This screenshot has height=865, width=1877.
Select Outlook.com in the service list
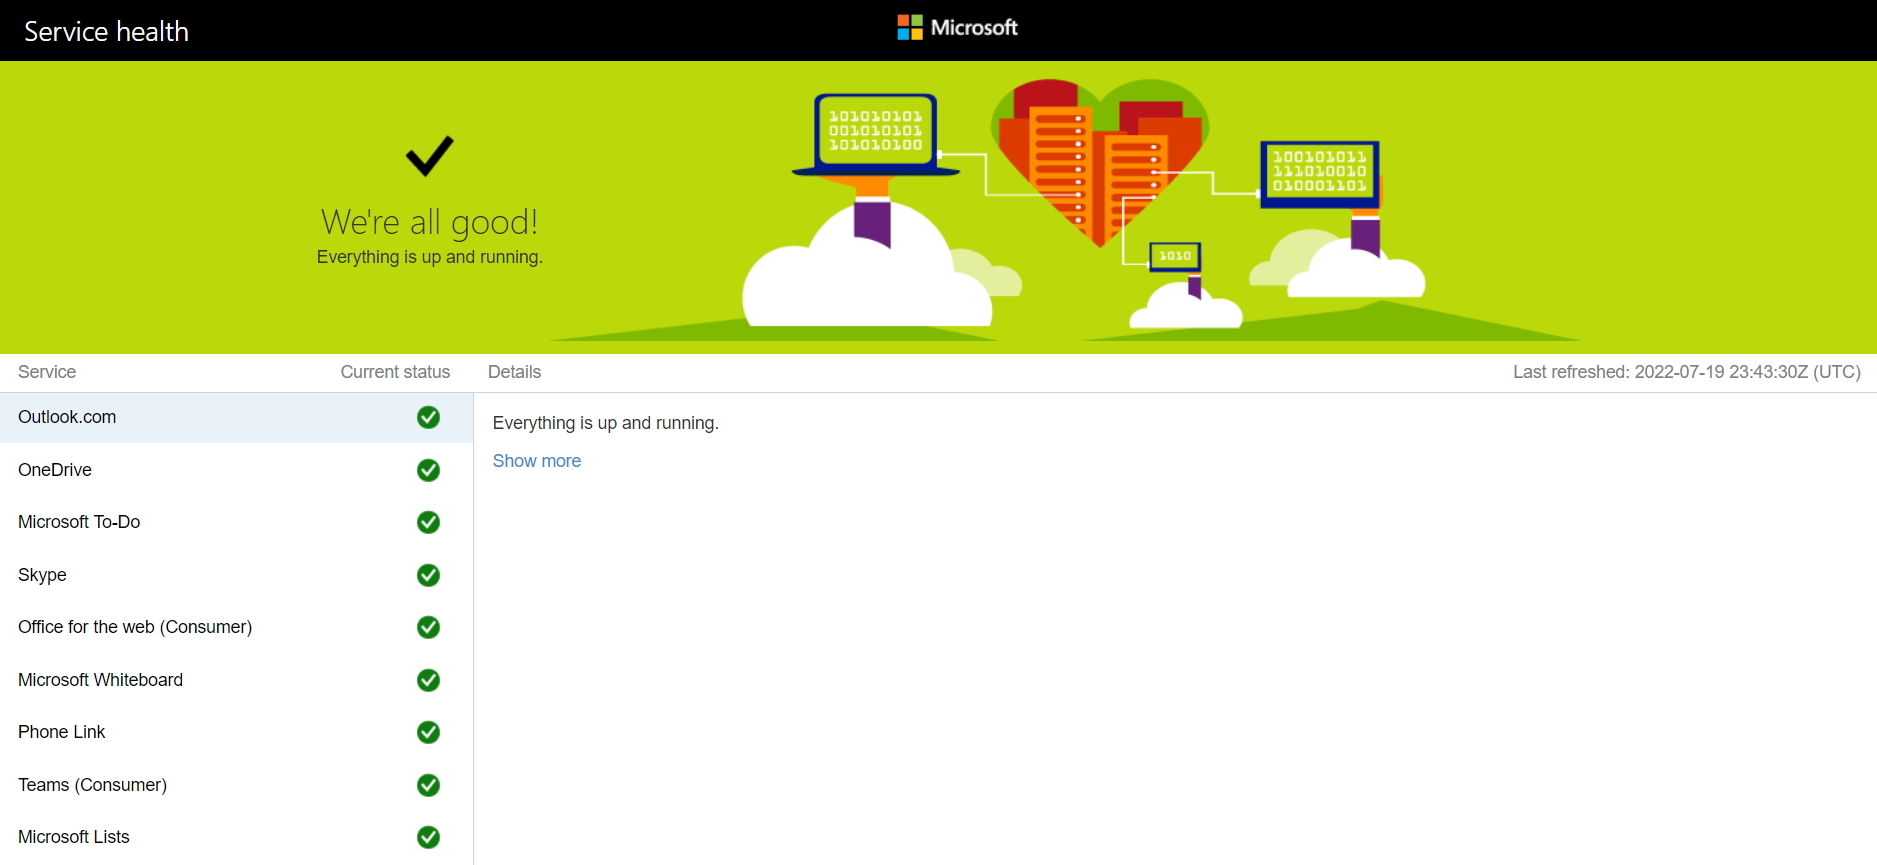(x=67, y=417)
